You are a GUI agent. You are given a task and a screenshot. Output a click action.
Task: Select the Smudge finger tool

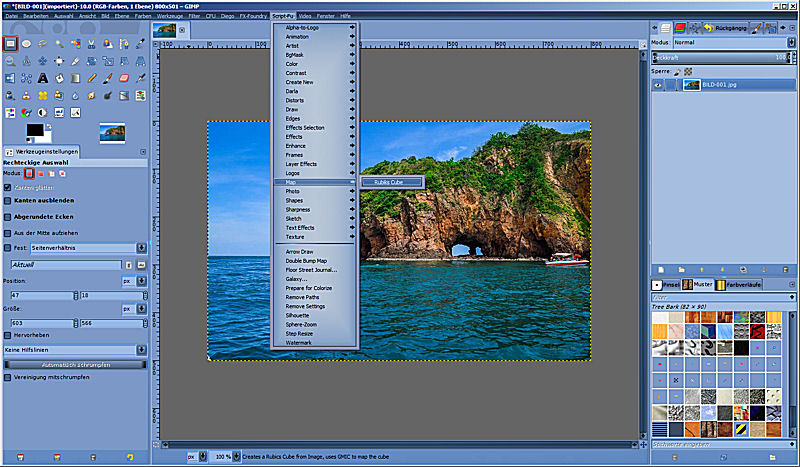pyautogui.click(x=92, y=95)
